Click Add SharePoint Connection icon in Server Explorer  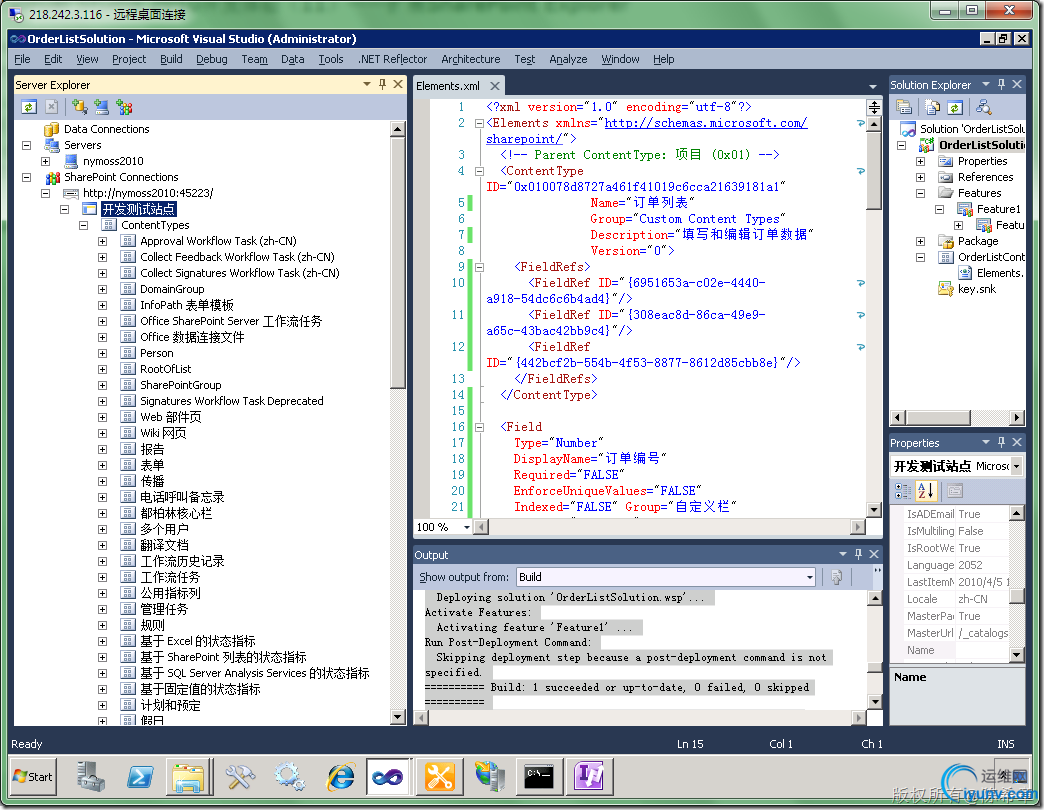pos(124,106)
